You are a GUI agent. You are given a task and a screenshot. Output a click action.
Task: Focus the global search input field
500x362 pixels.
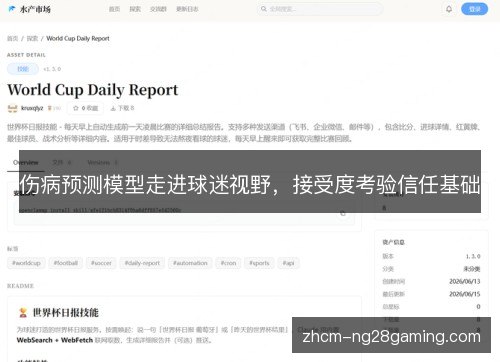(x=320, y=9)
